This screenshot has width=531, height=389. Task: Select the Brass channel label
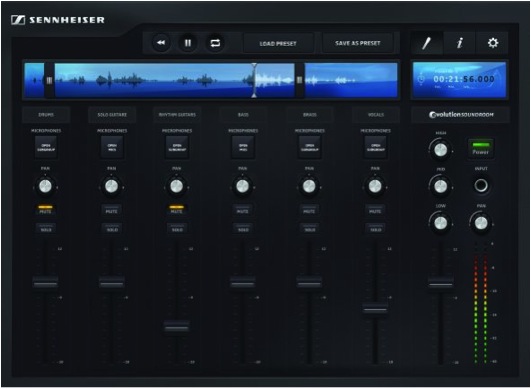pos(310,115)
